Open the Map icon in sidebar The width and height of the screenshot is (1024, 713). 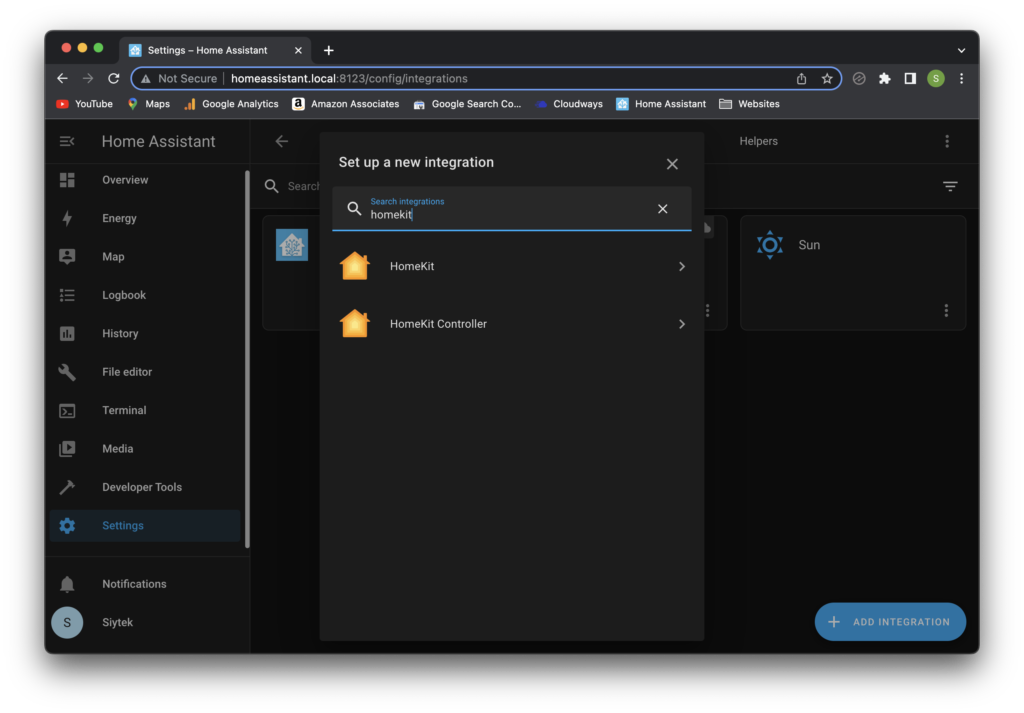[x=67, y=257]
